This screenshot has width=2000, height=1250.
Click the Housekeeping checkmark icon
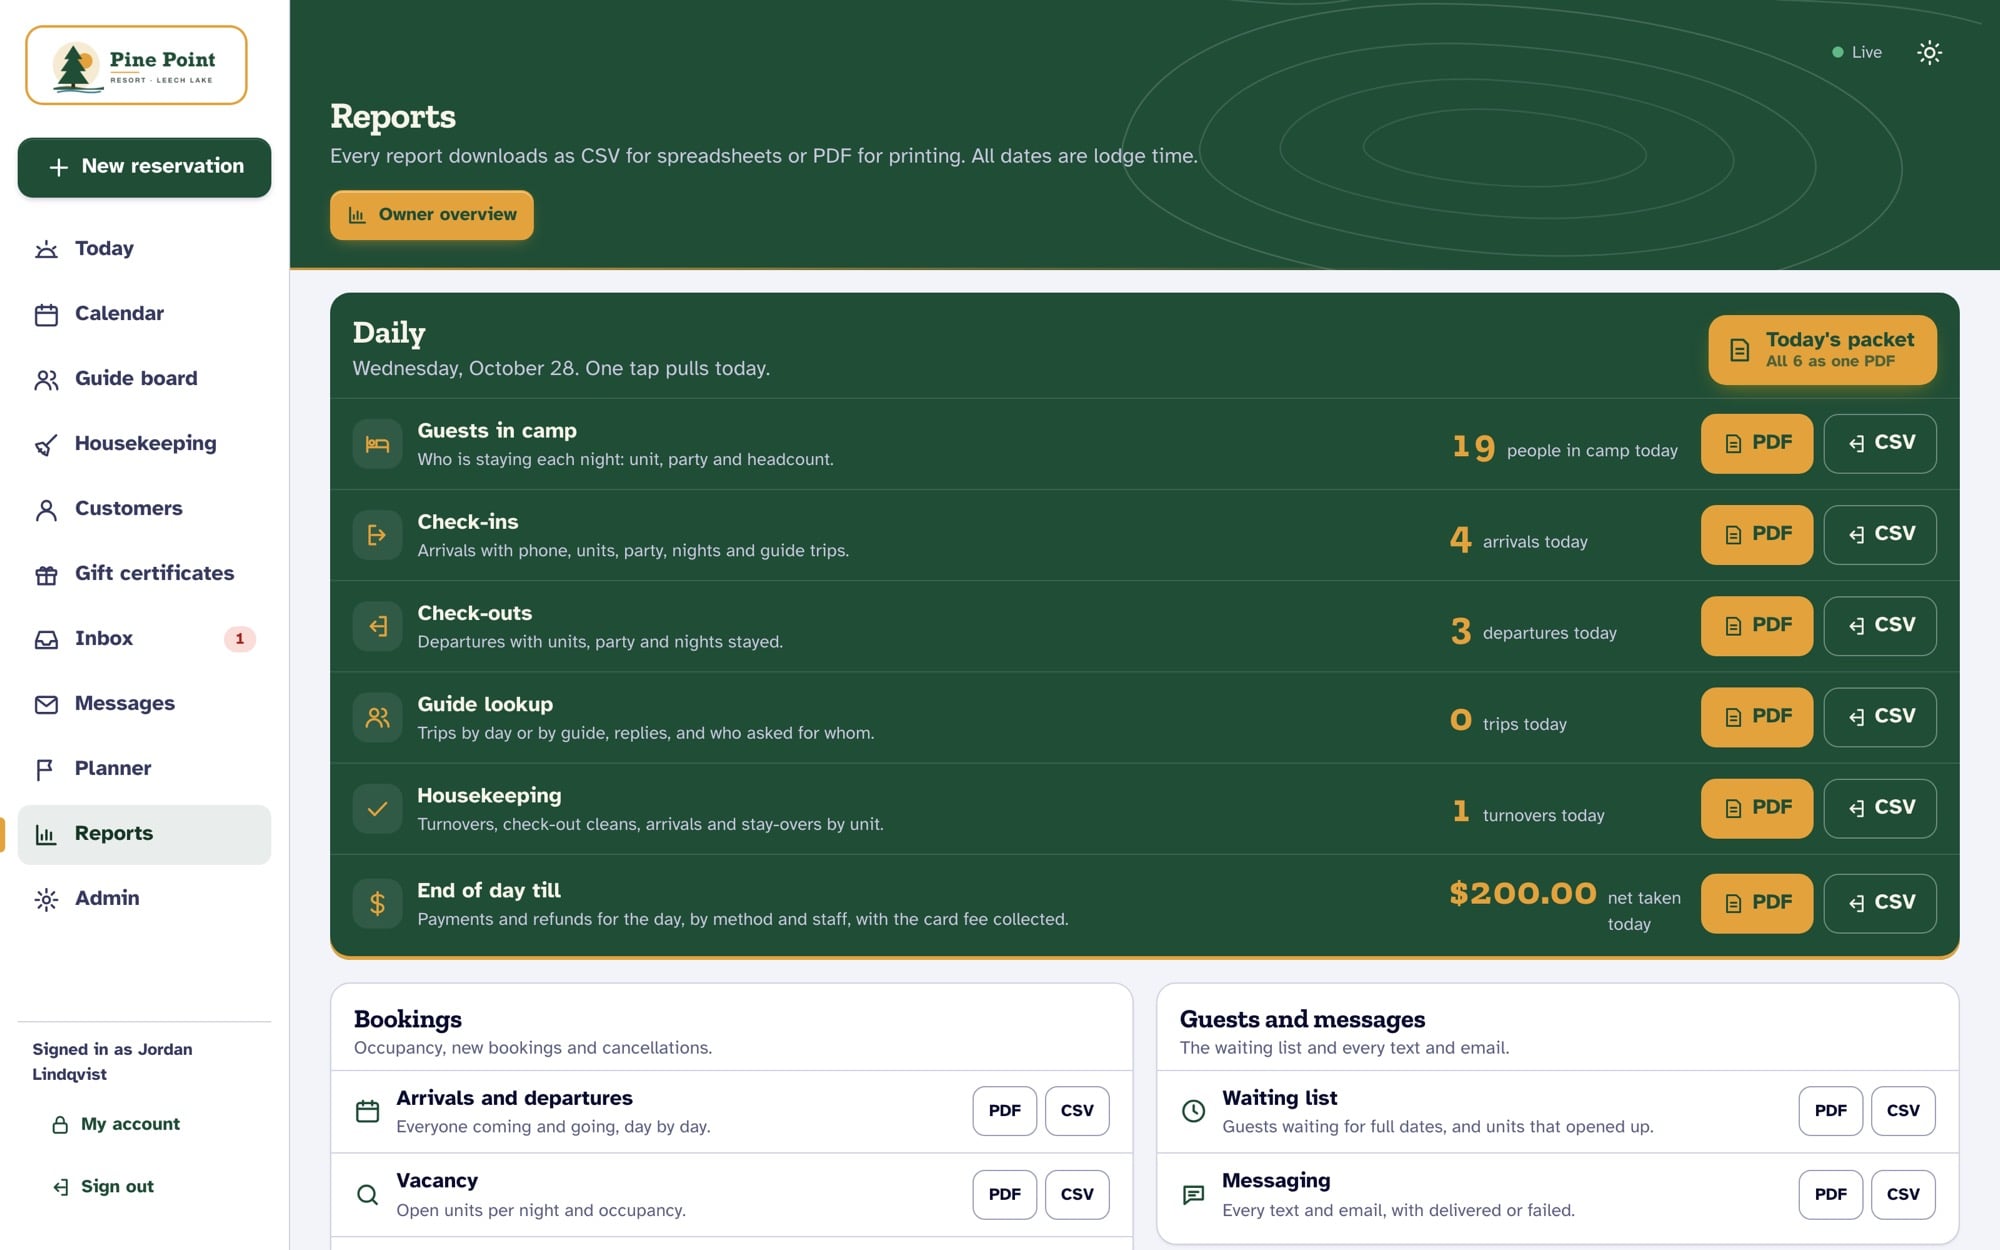pyautogui.click(x=377, y=808)
